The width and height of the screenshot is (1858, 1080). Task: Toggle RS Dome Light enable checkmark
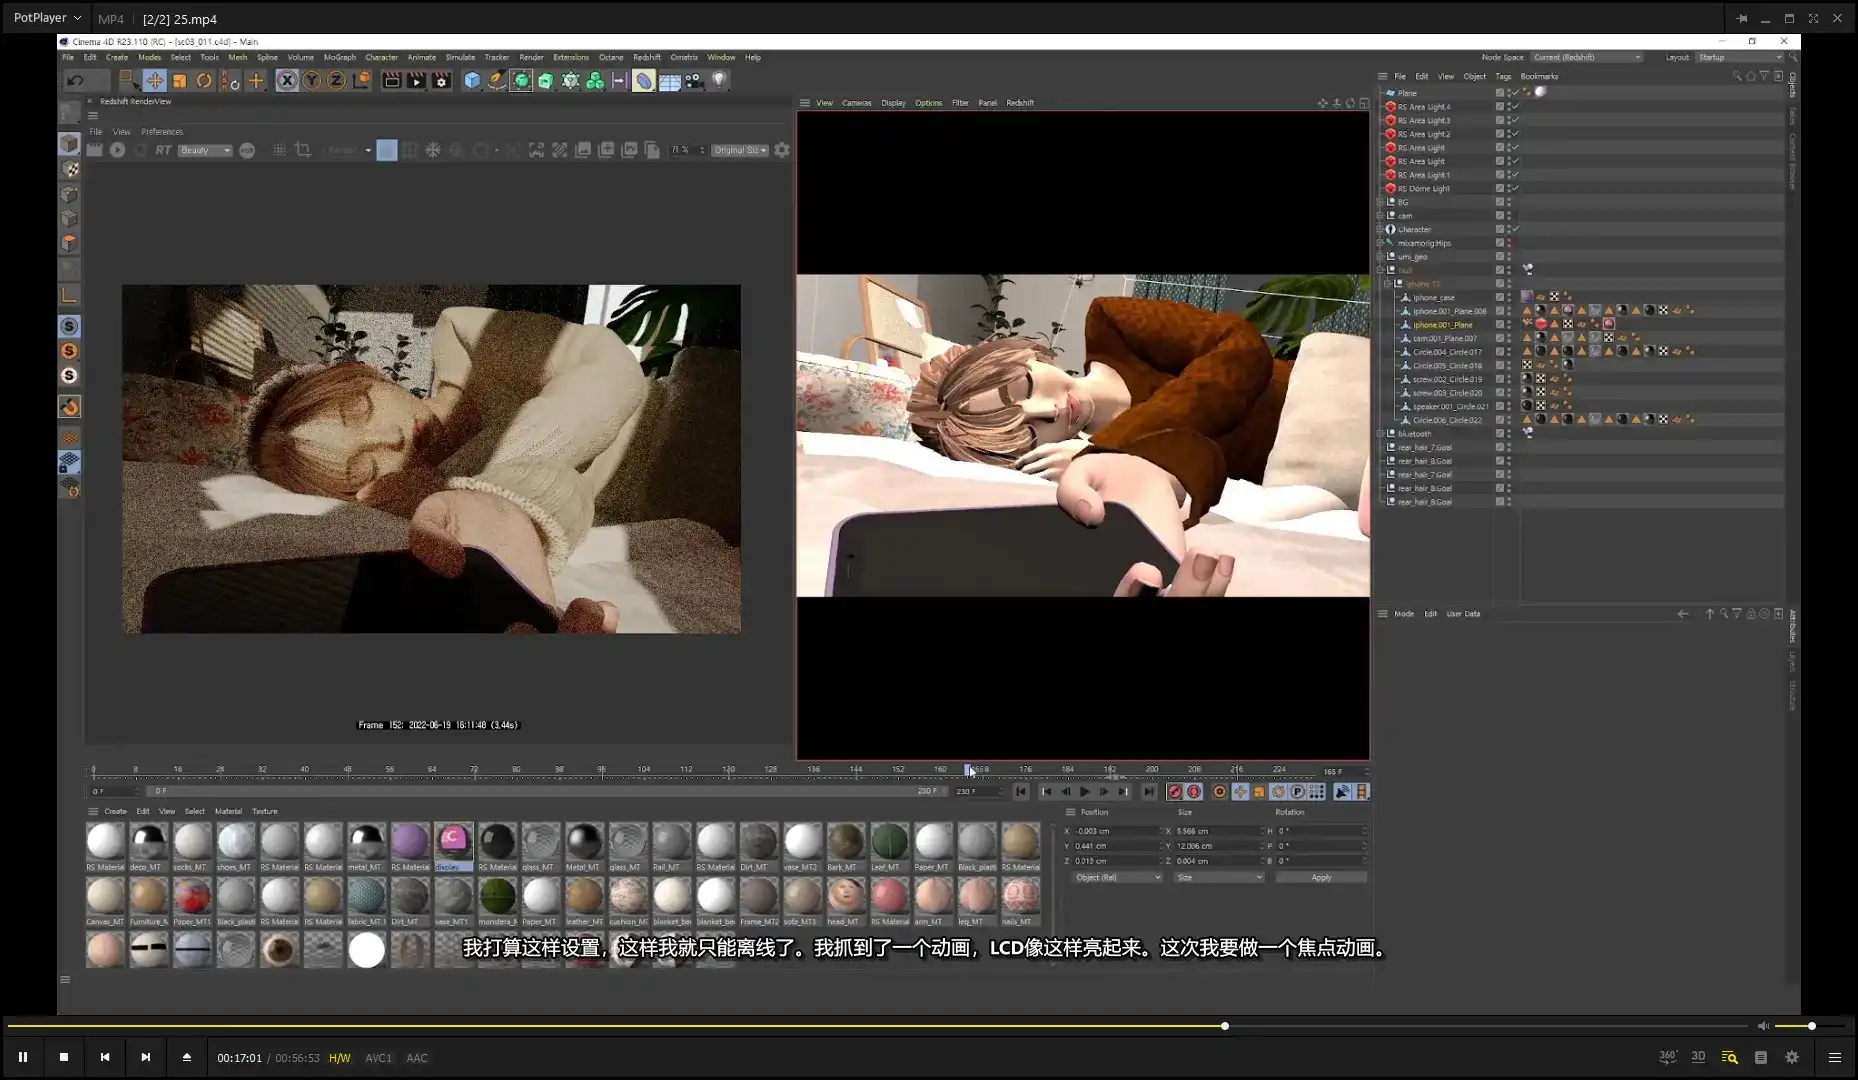(x=1515, y=188)
